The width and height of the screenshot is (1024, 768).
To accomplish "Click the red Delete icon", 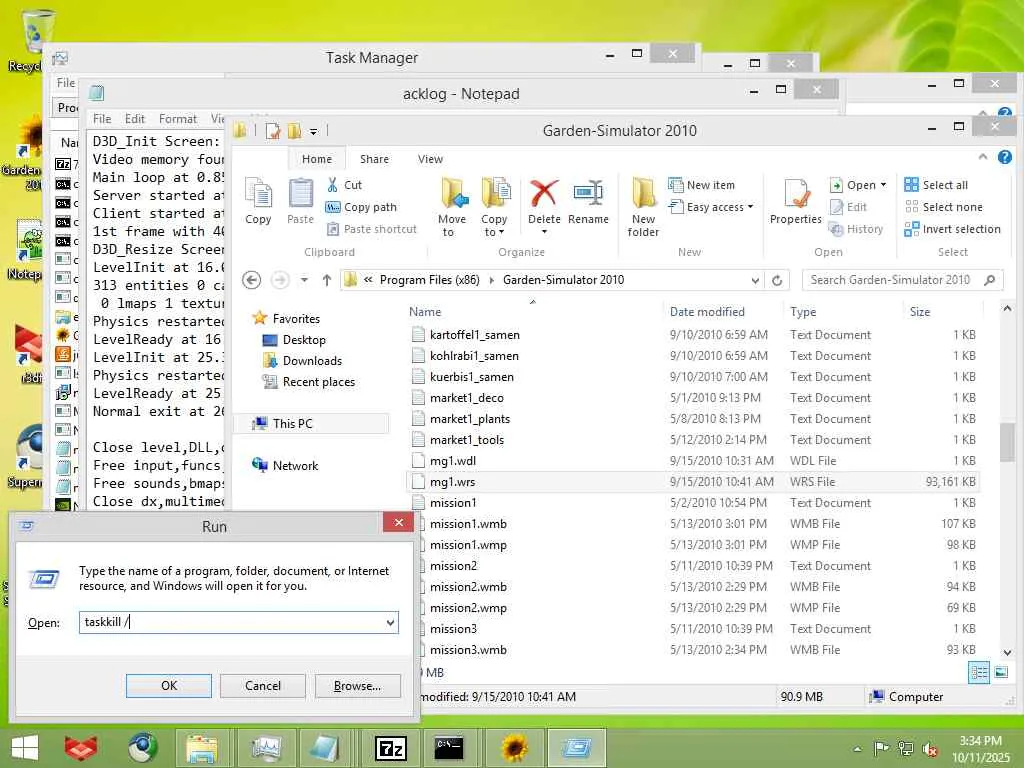I will pos(543,193).
